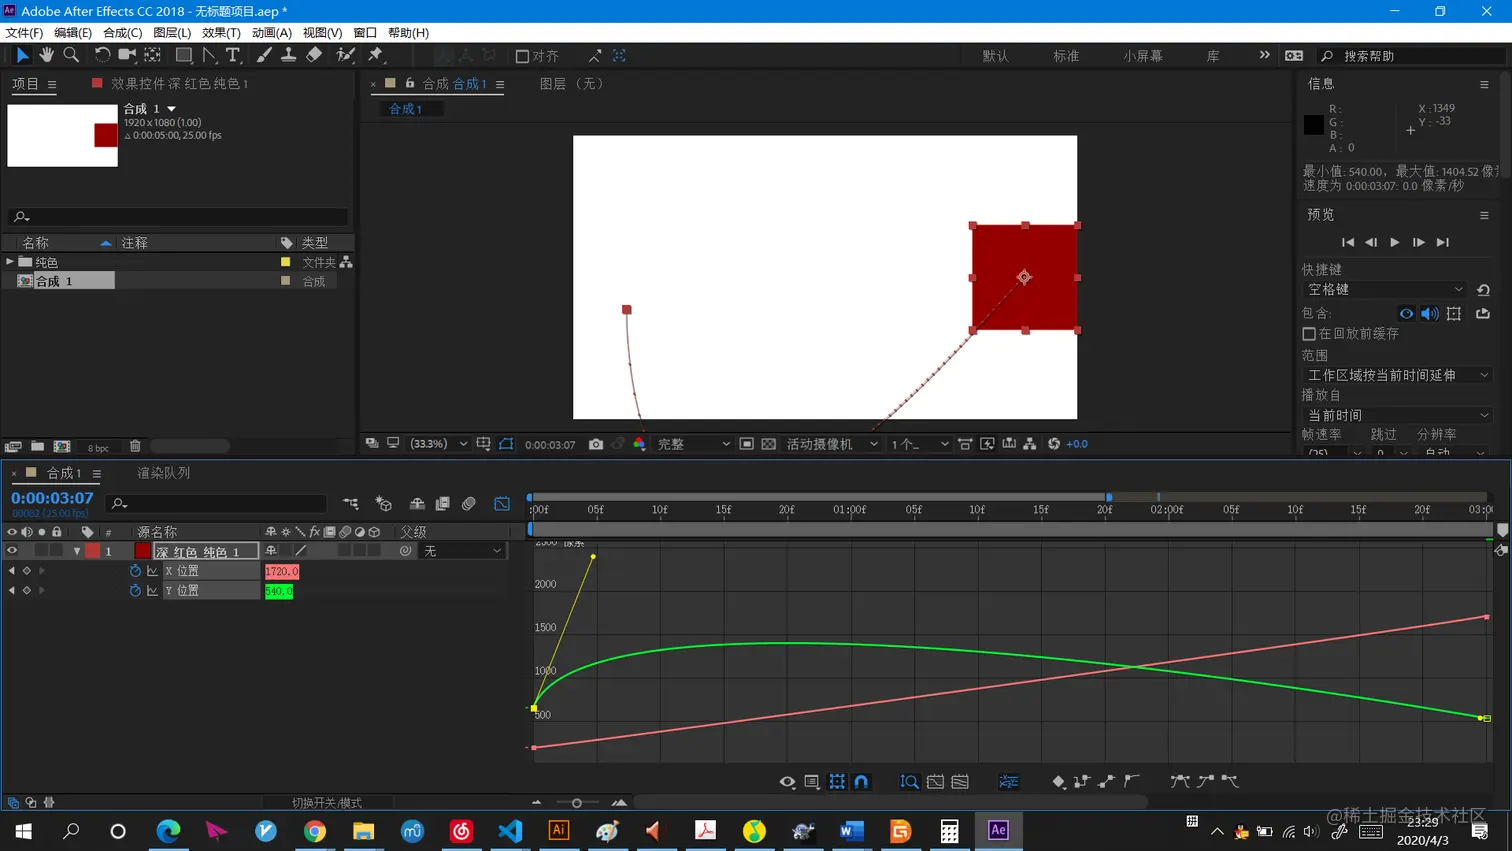Switch to the 渲染队列 tab

[x=163, y=473]
